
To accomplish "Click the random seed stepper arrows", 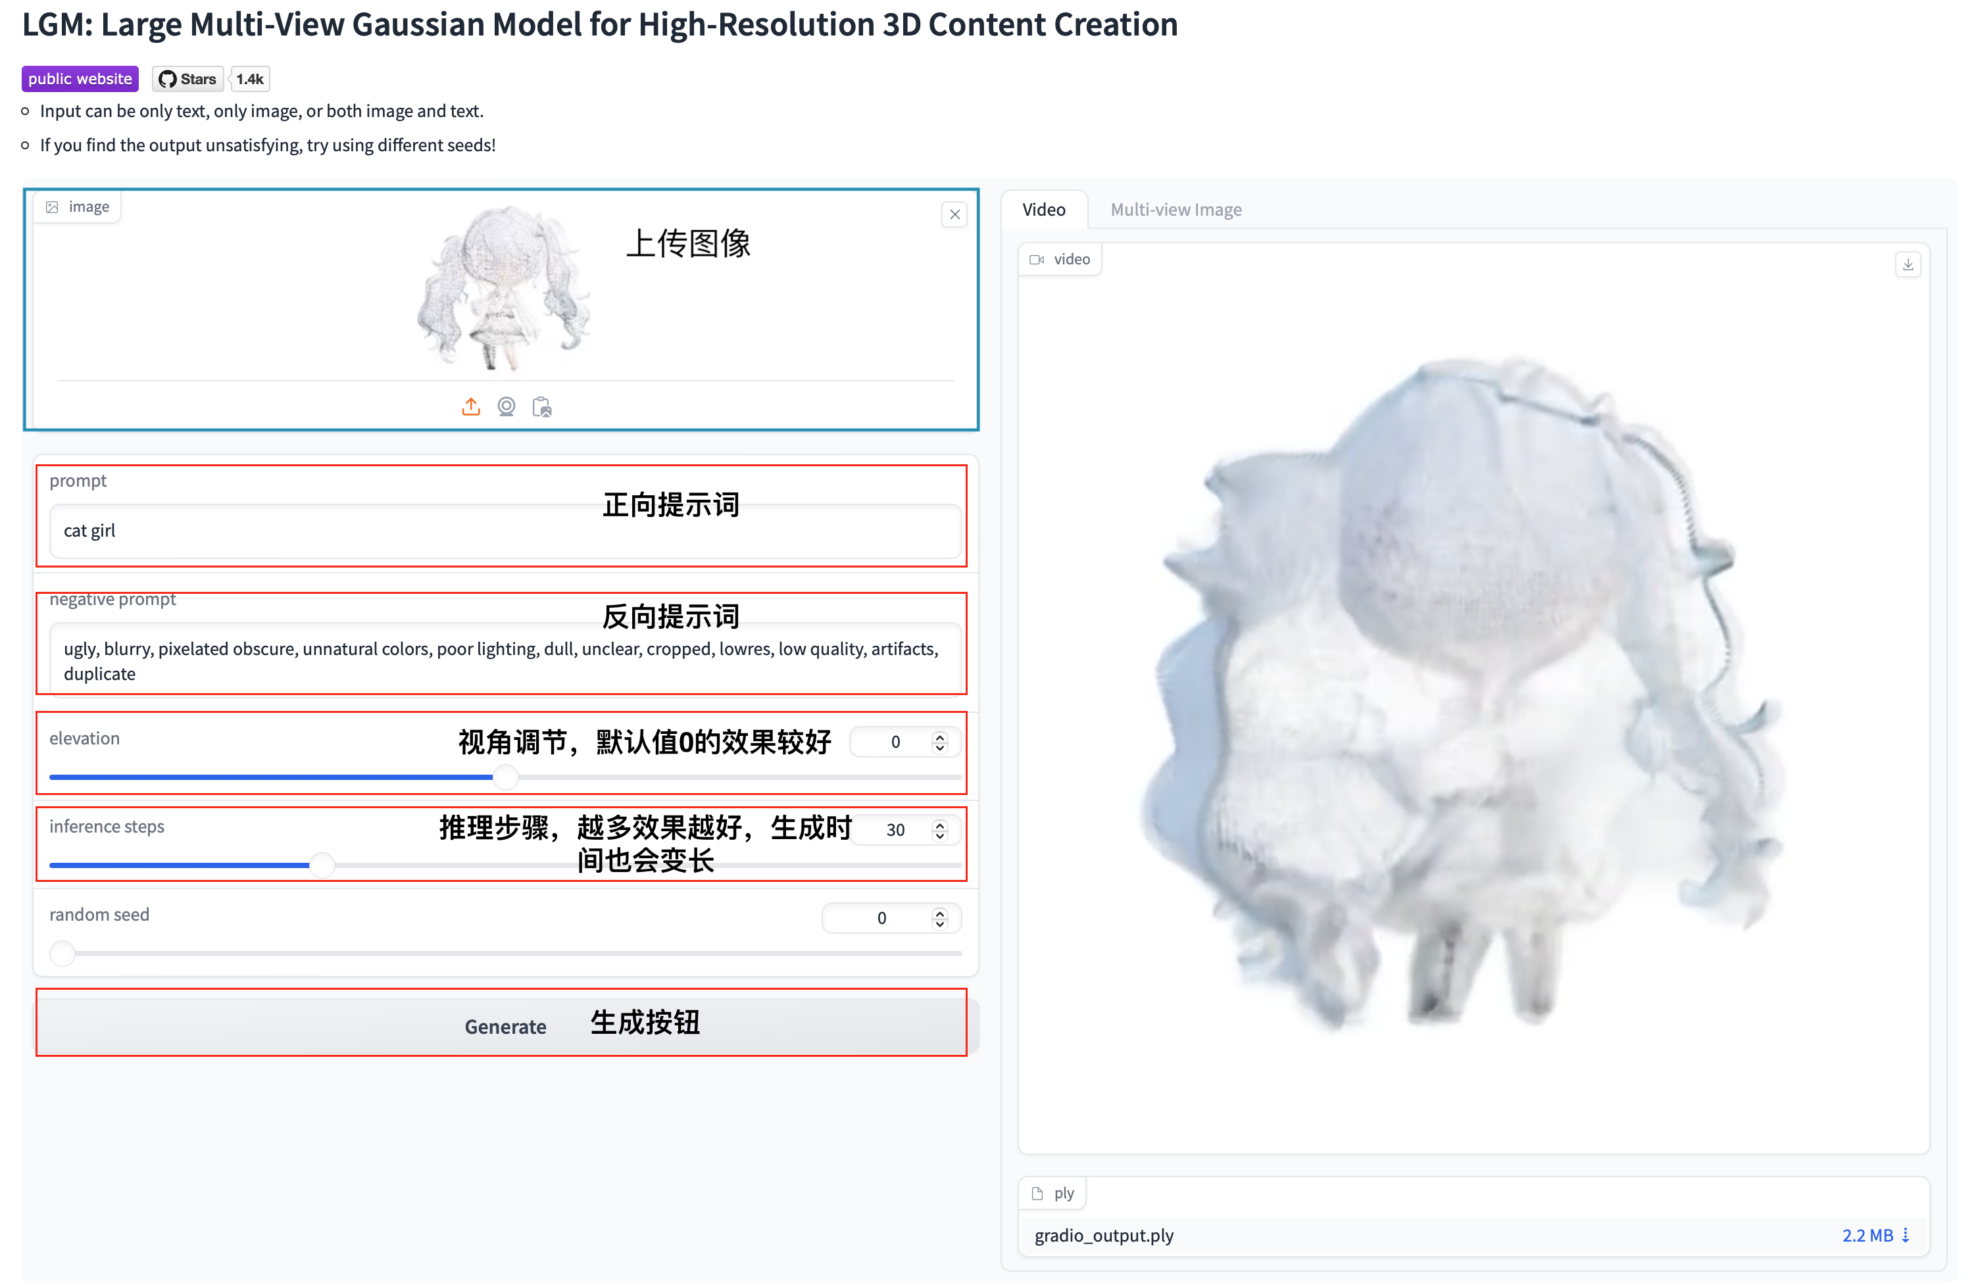I will [x=940, y=918].
